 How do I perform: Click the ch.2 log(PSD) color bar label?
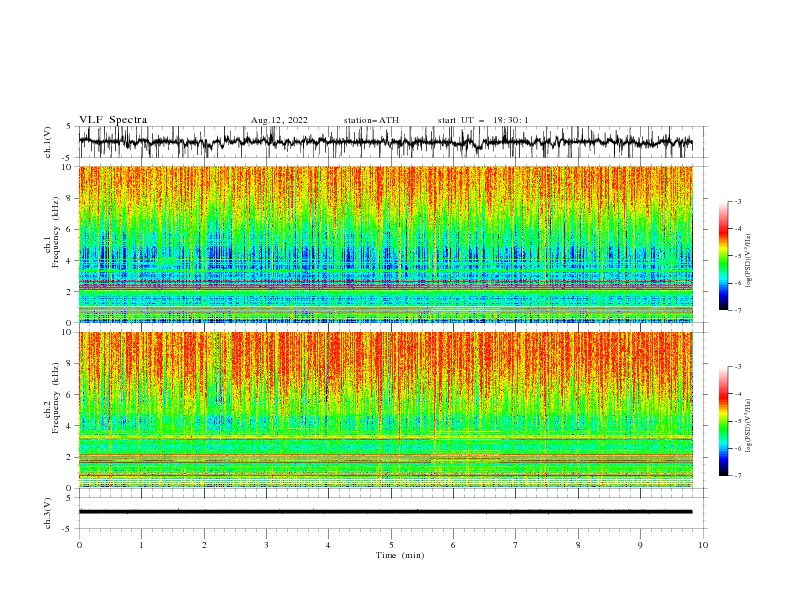pos(748,425)
